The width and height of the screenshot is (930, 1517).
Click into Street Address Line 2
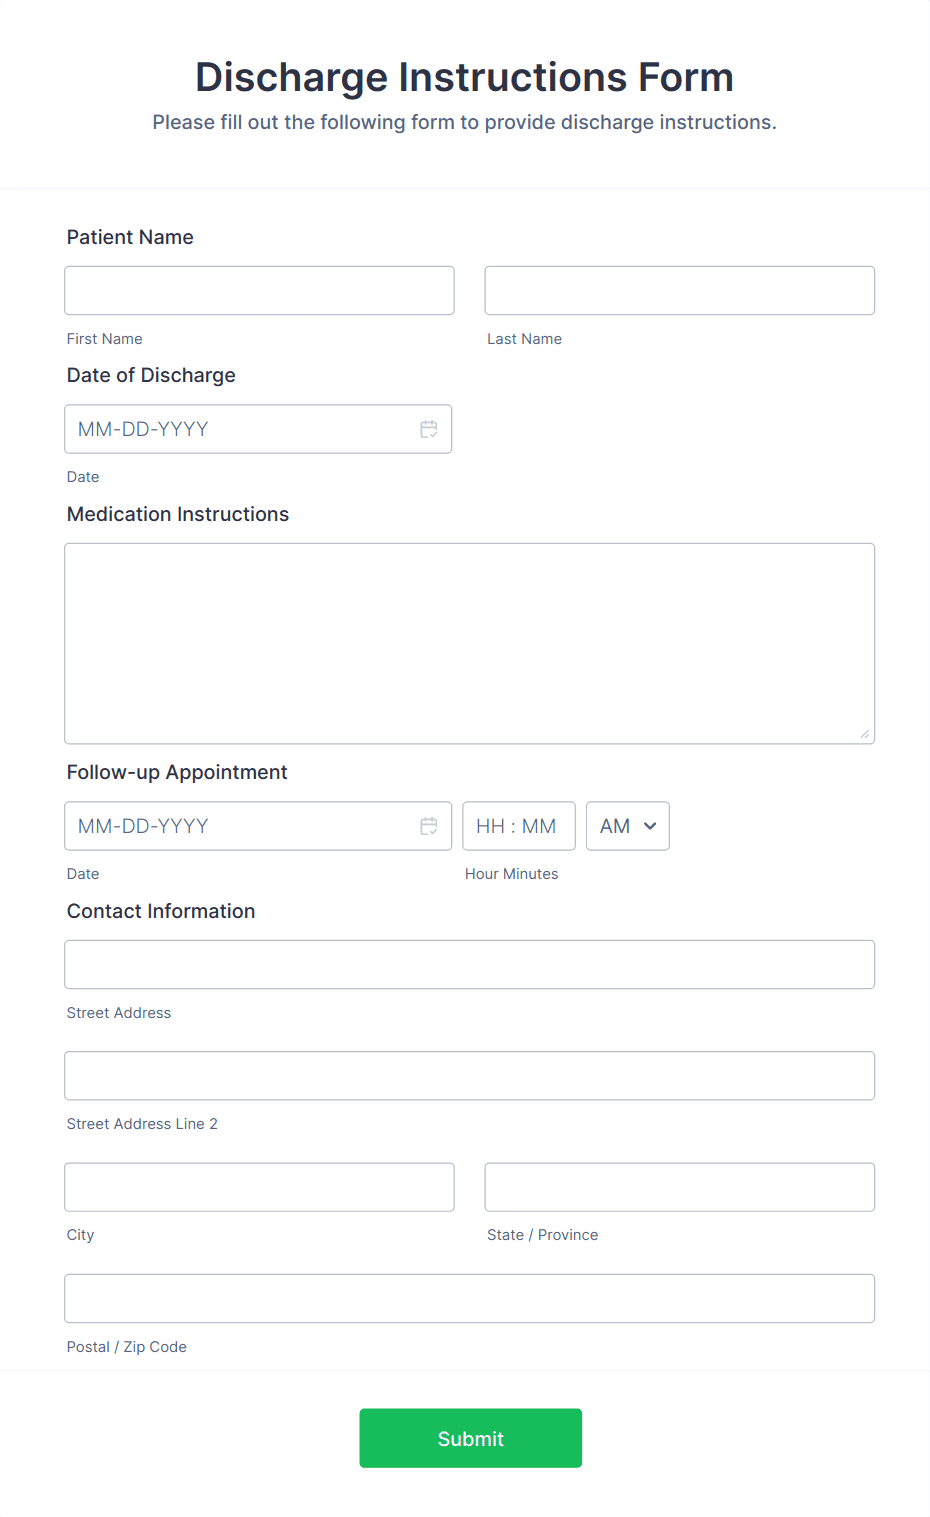pyautogui.click(x=469, y=1075)
